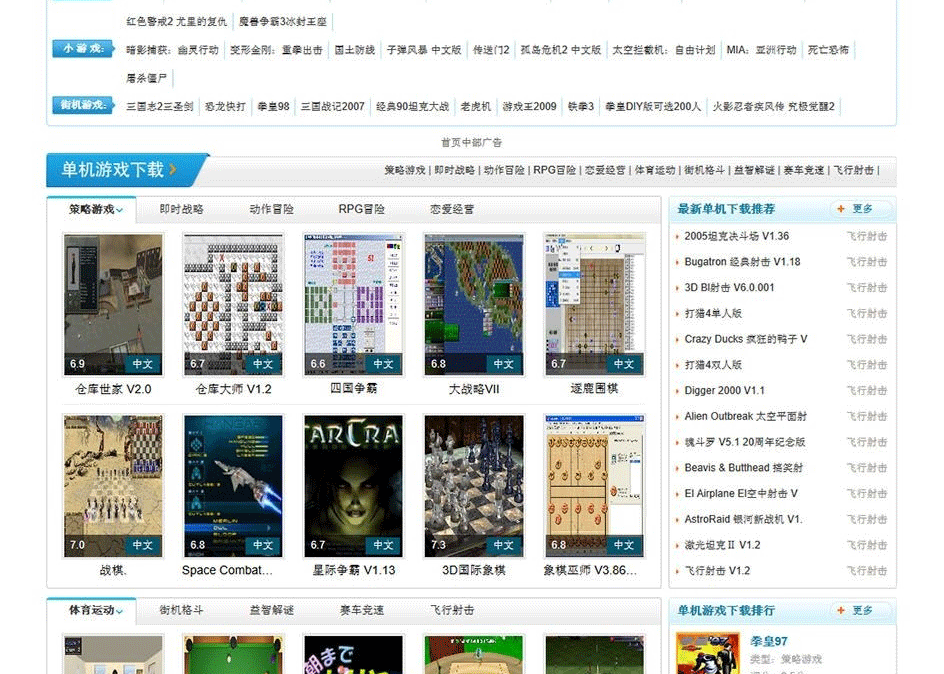The width and height of the screenshot is (944, 674).
Task: Click the 拳皇97 title link
Action: (x=769, y=642)
